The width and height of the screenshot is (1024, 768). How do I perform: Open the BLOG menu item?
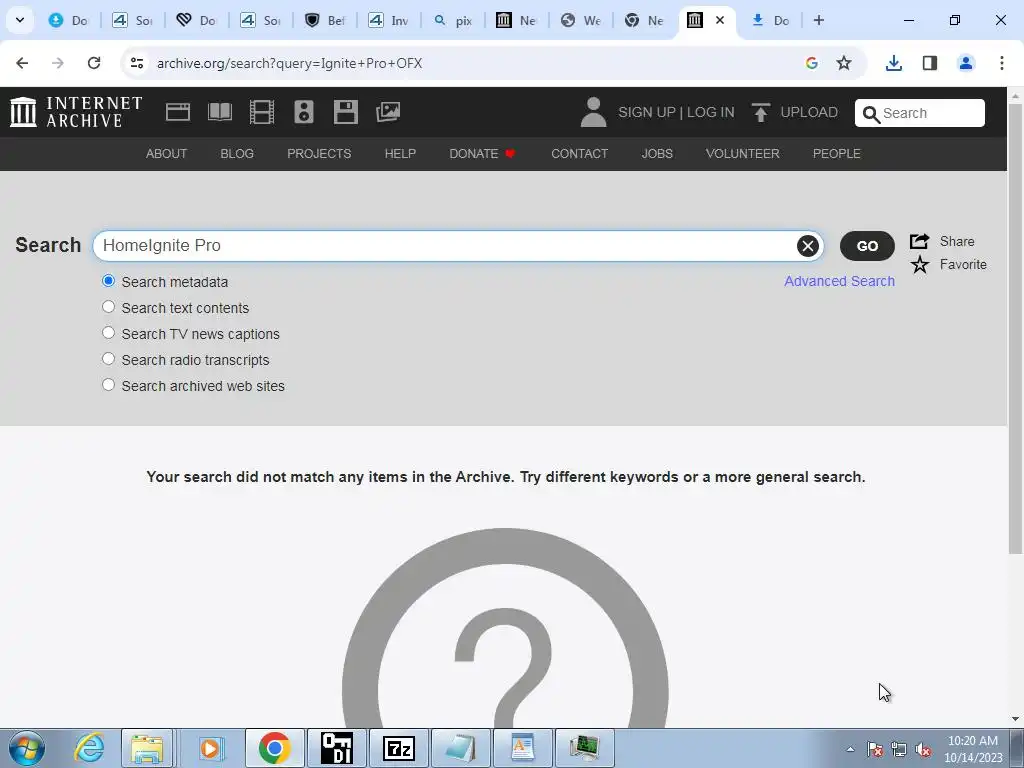click(237, 153)
